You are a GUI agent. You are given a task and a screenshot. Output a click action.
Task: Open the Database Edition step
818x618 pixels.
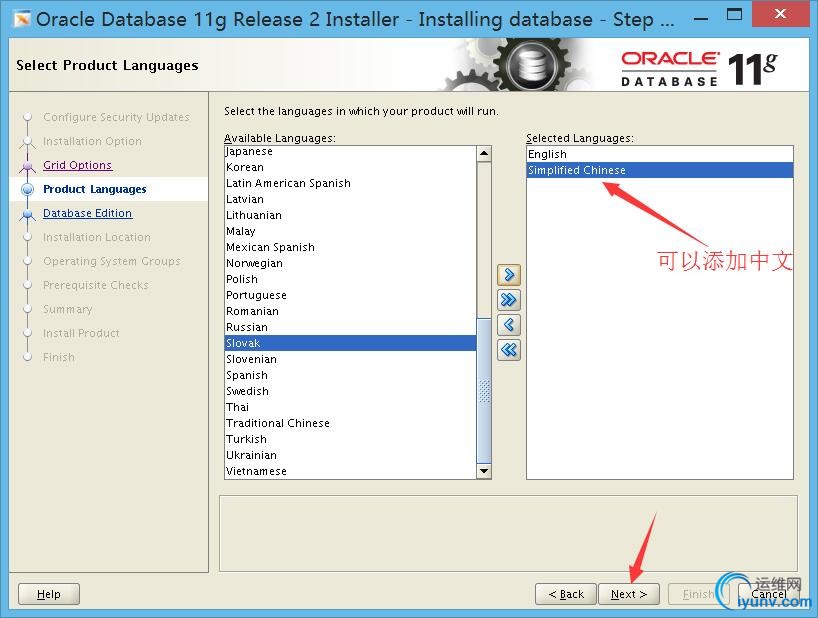click(x=87, y=213)
